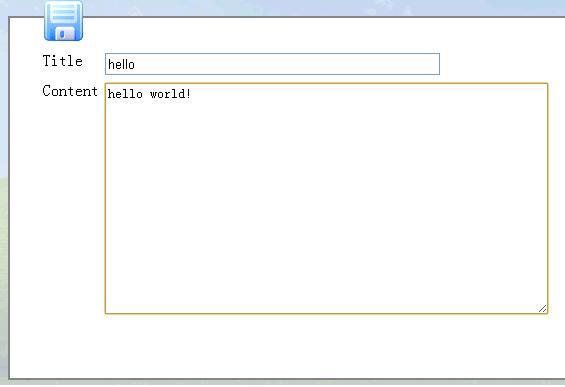Select the Title label text
565x387 pixels.
pyautogui.click(x=63, y=61)
